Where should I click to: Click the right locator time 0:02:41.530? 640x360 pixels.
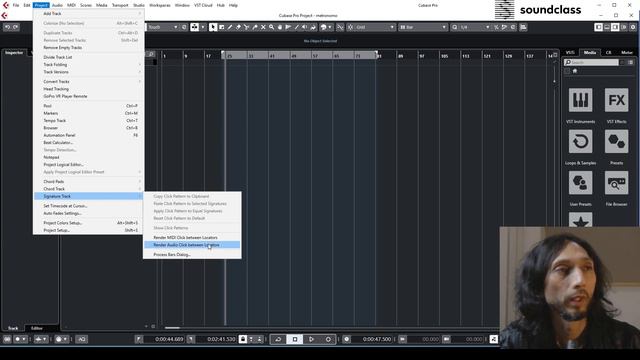(x=221, y=339)
